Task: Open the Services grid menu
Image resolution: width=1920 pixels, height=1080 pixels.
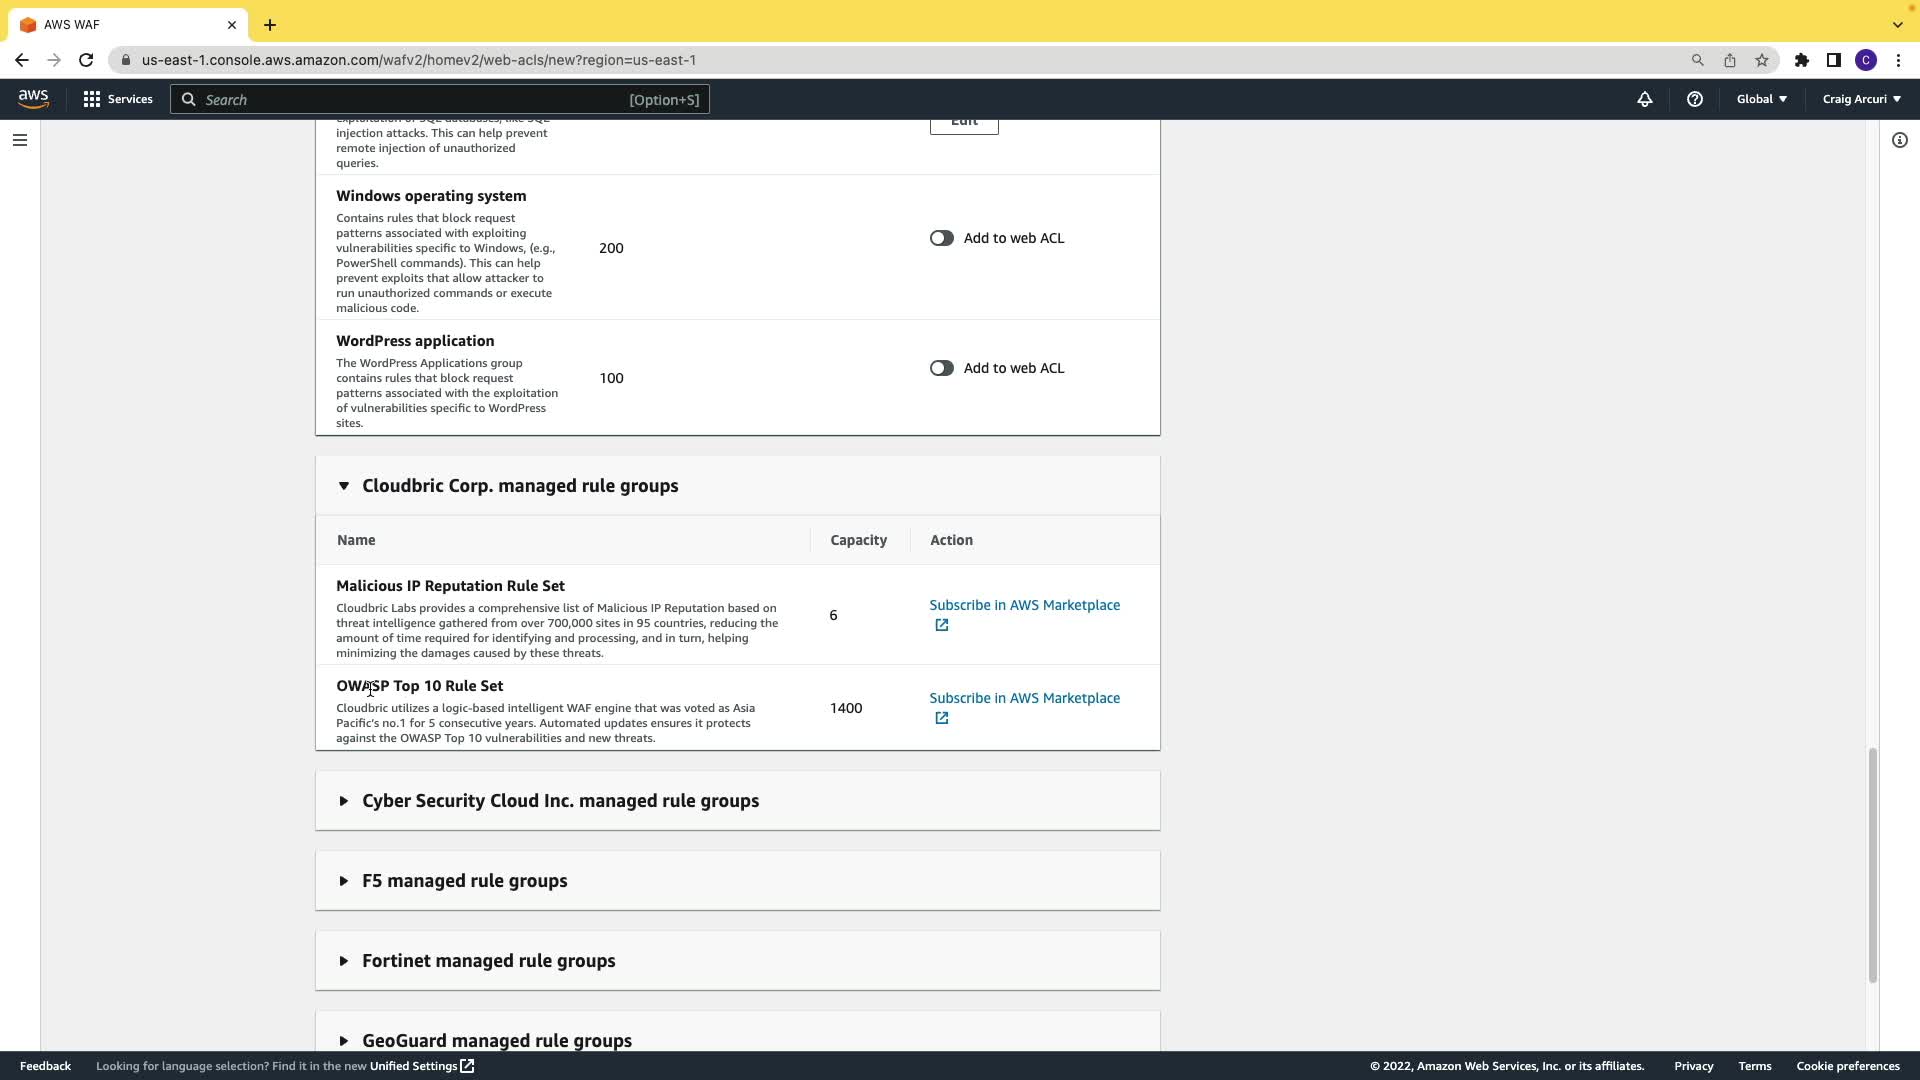Action: (118, 99)
